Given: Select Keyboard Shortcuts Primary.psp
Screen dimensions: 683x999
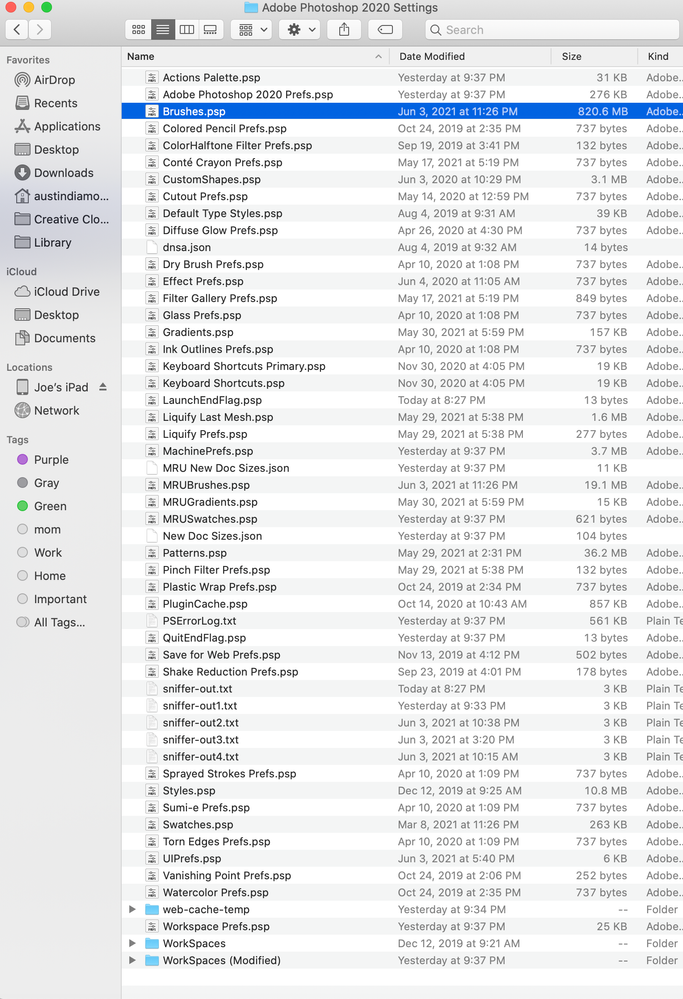Looking at the screenshot, I should 402,366.
